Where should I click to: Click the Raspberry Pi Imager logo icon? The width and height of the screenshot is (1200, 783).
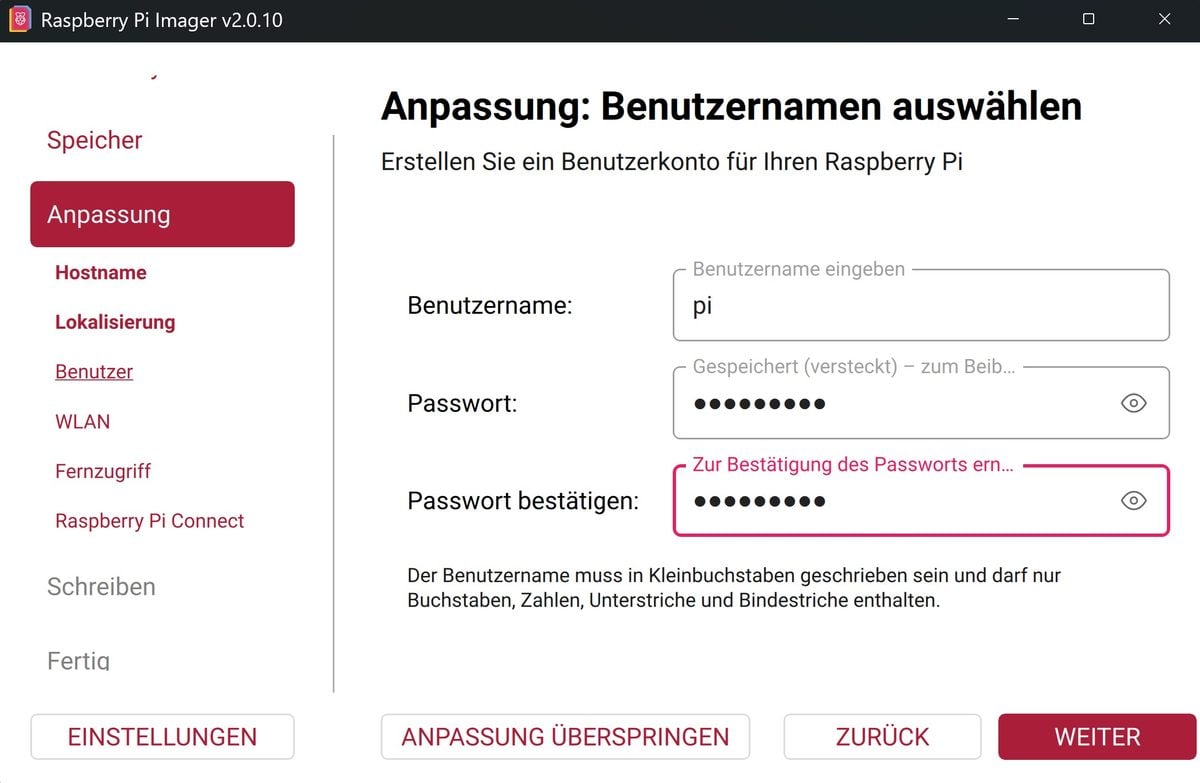coord(20,20)
